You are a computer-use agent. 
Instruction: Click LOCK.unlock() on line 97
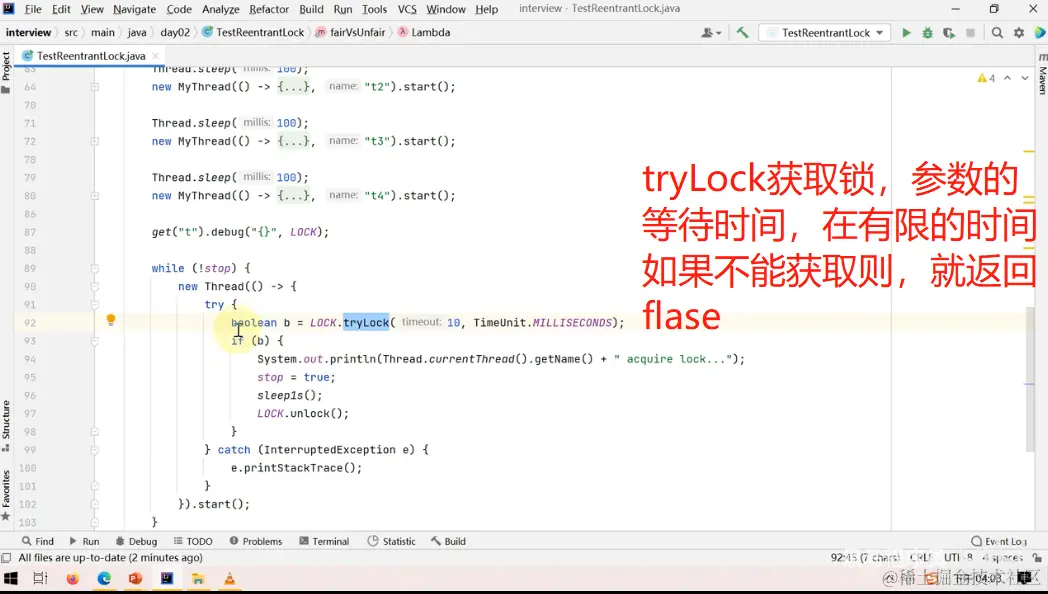coord(303,414)
